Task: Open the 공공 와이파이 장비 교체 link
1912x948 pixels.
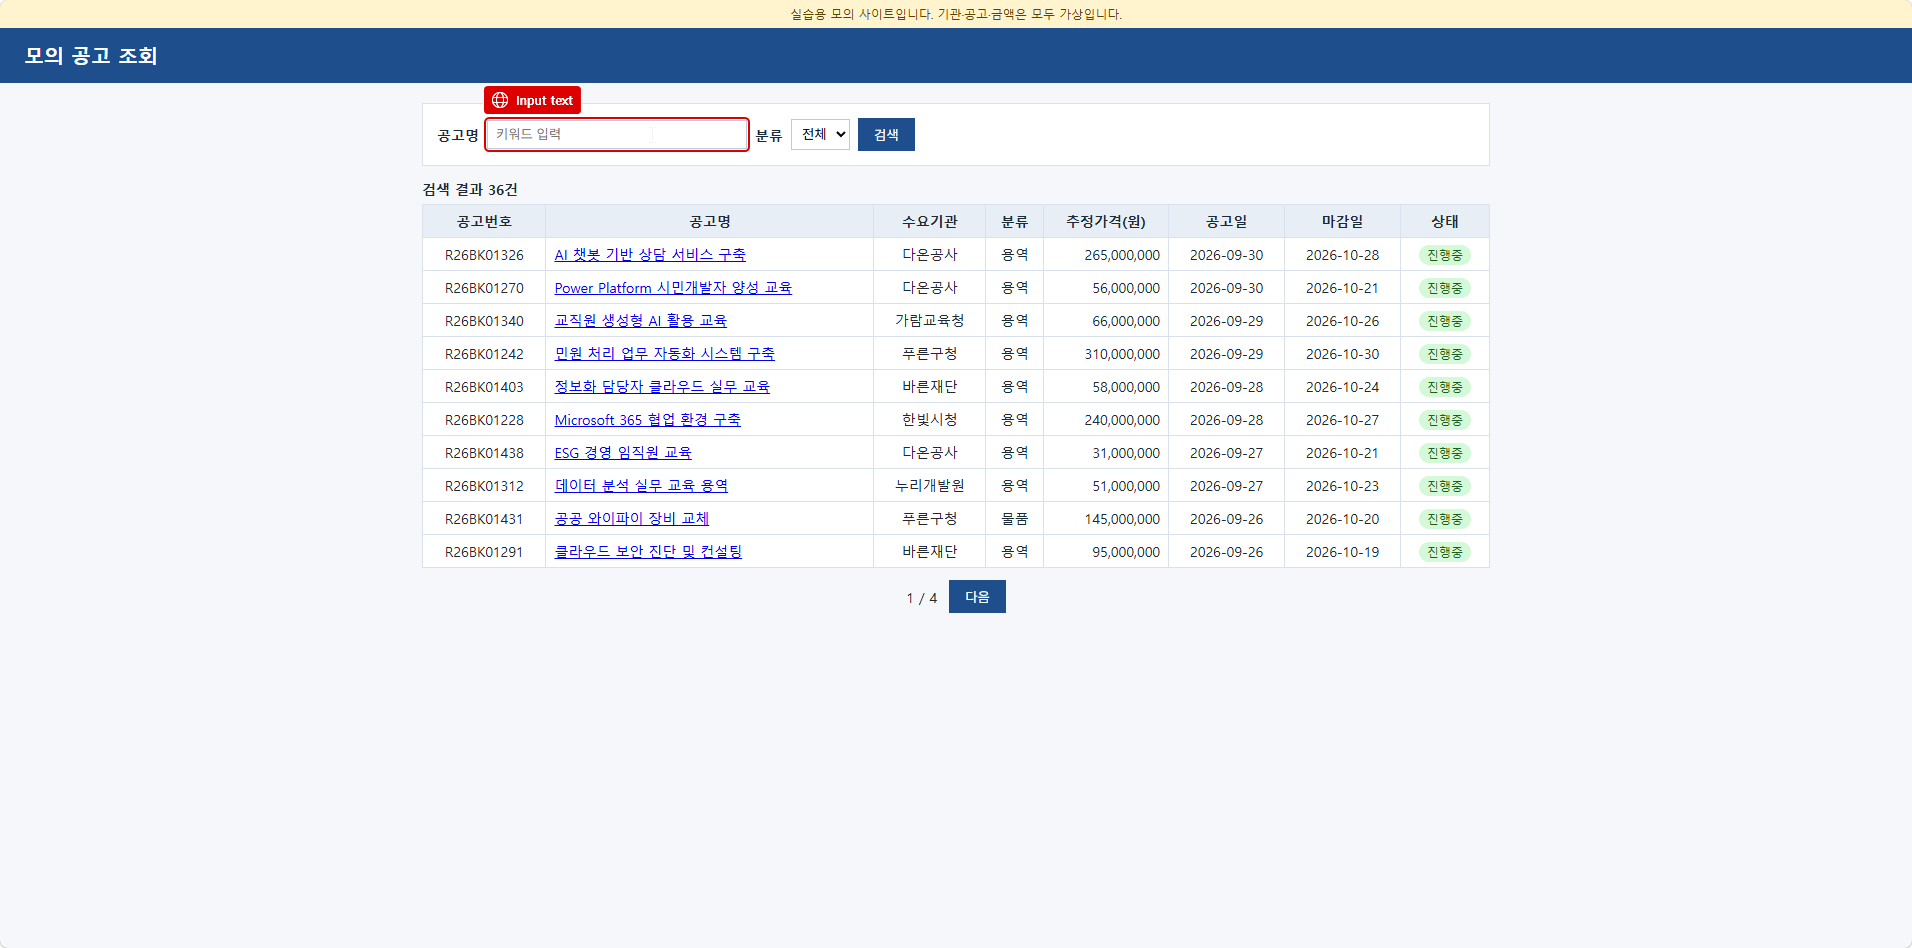Action: (x=632, y=519)
